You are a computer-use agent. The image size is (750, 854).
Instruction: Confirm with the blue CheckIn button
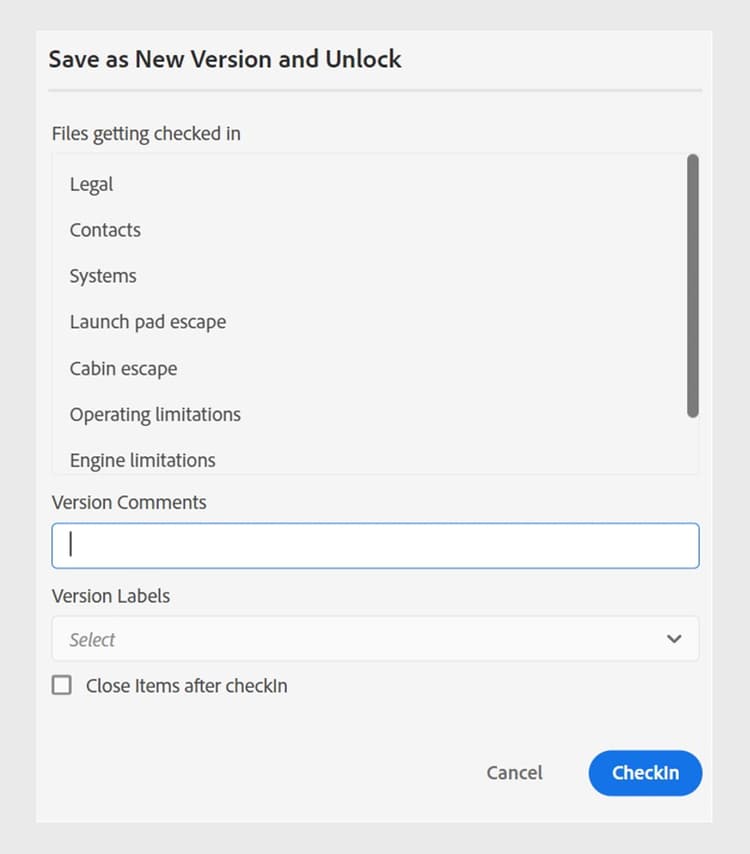coord(645,773)
